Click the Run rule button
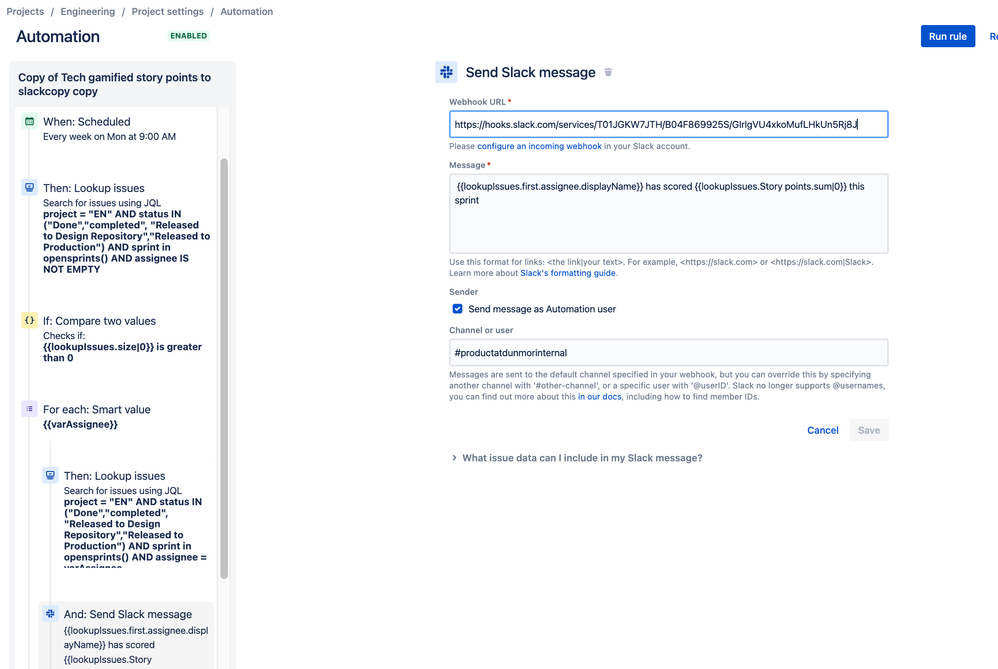 [947, 36]
